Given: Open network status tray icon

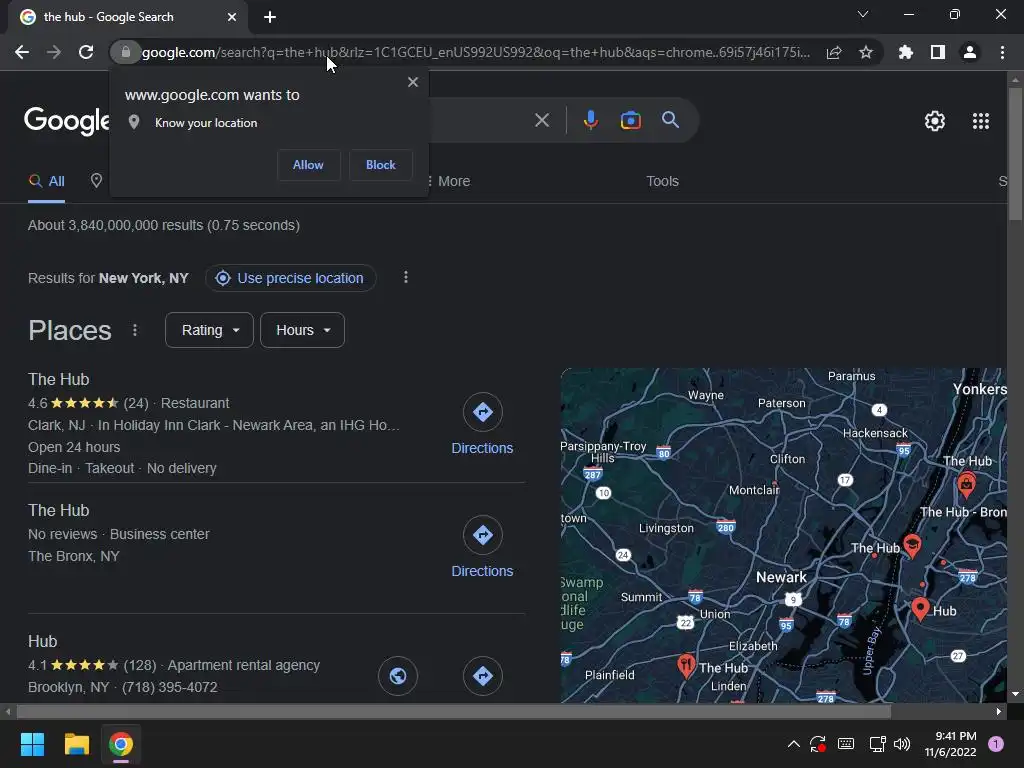Looking at the screenshot, I should tap(877, 744).
